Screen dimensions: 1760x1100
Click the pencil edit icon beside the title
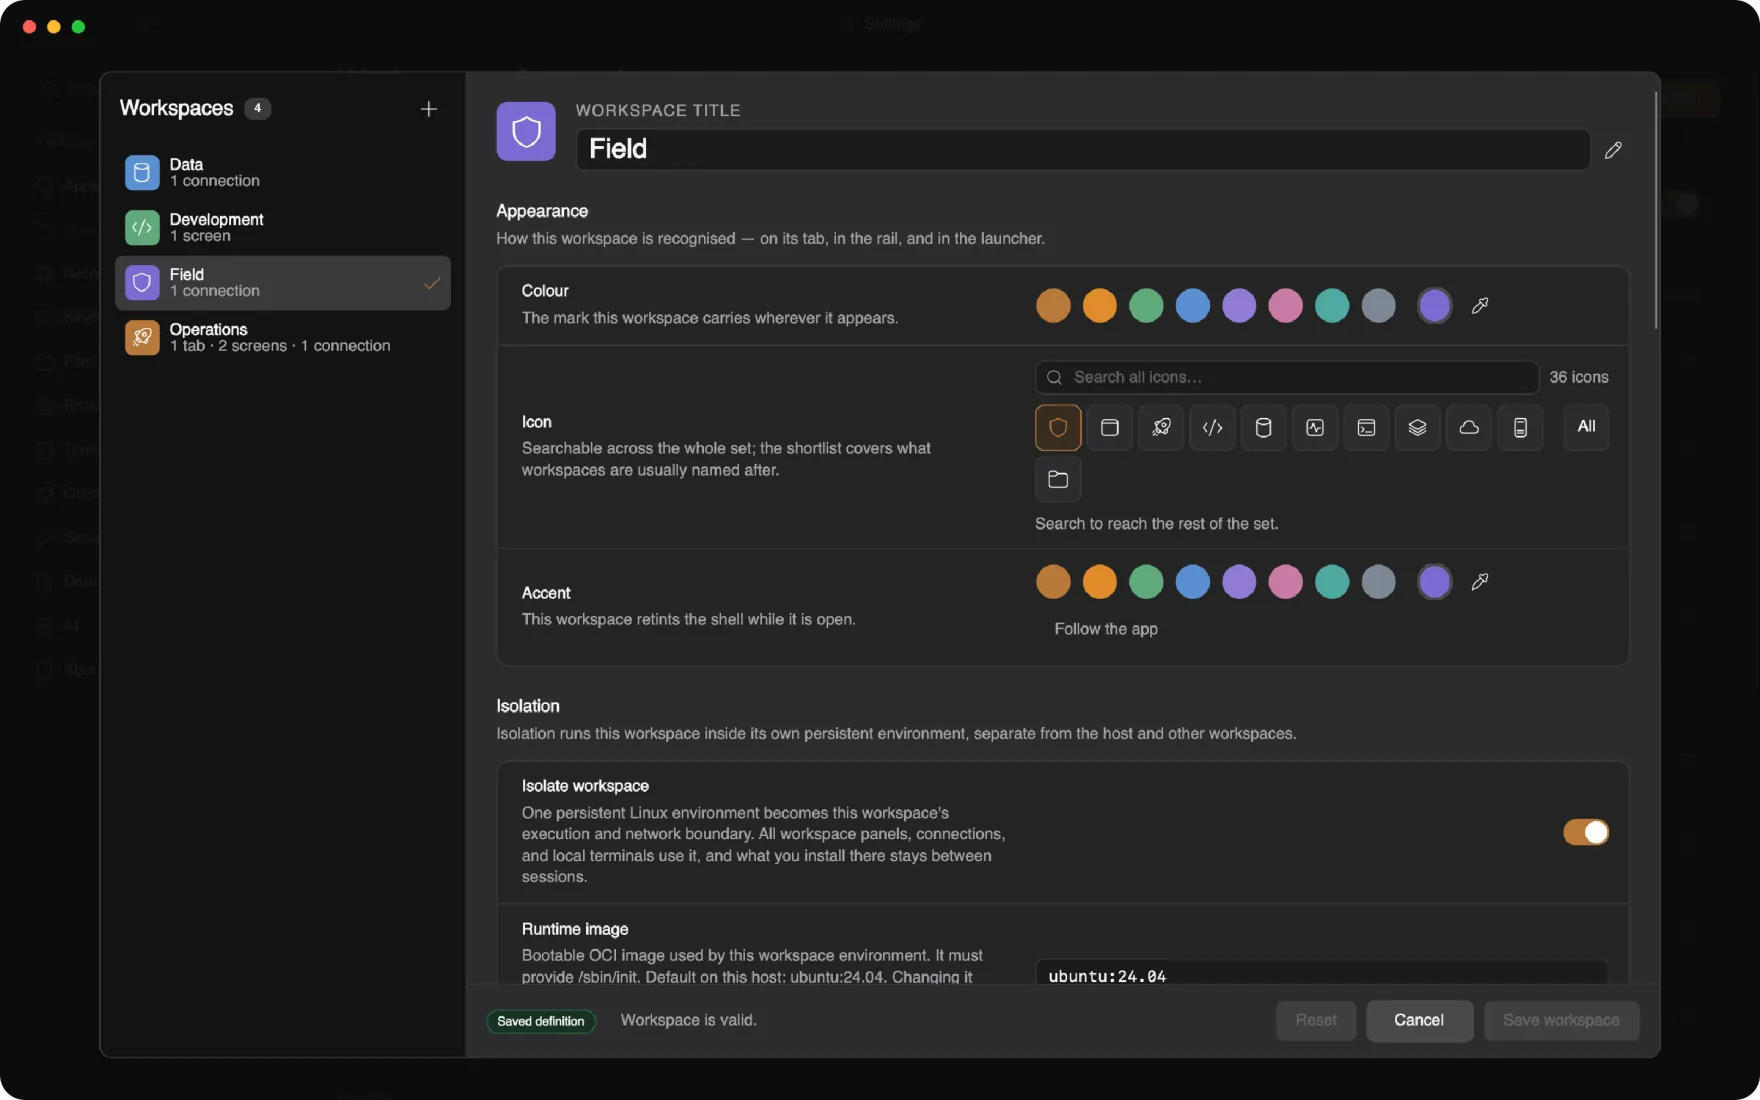(x=1613, y=150)
